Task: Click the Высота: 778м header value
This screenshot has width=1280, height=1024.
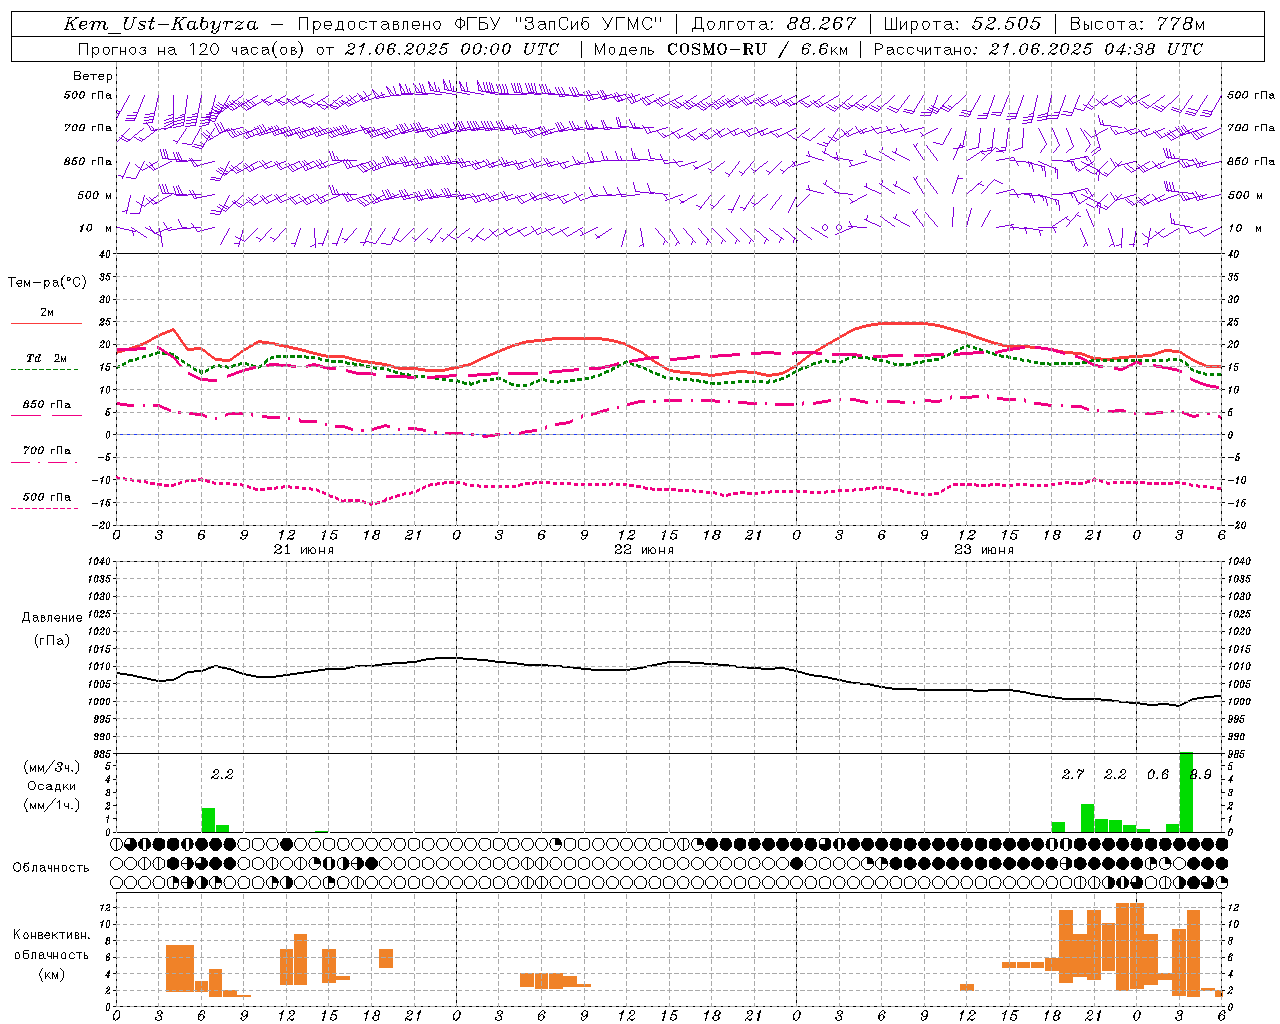Action: [x=1138, y=24]
